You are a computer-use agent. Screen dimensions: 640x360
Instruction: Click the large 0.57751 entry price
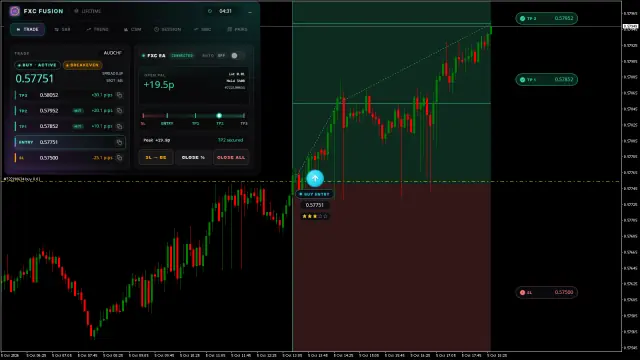(x=34, y=78)
